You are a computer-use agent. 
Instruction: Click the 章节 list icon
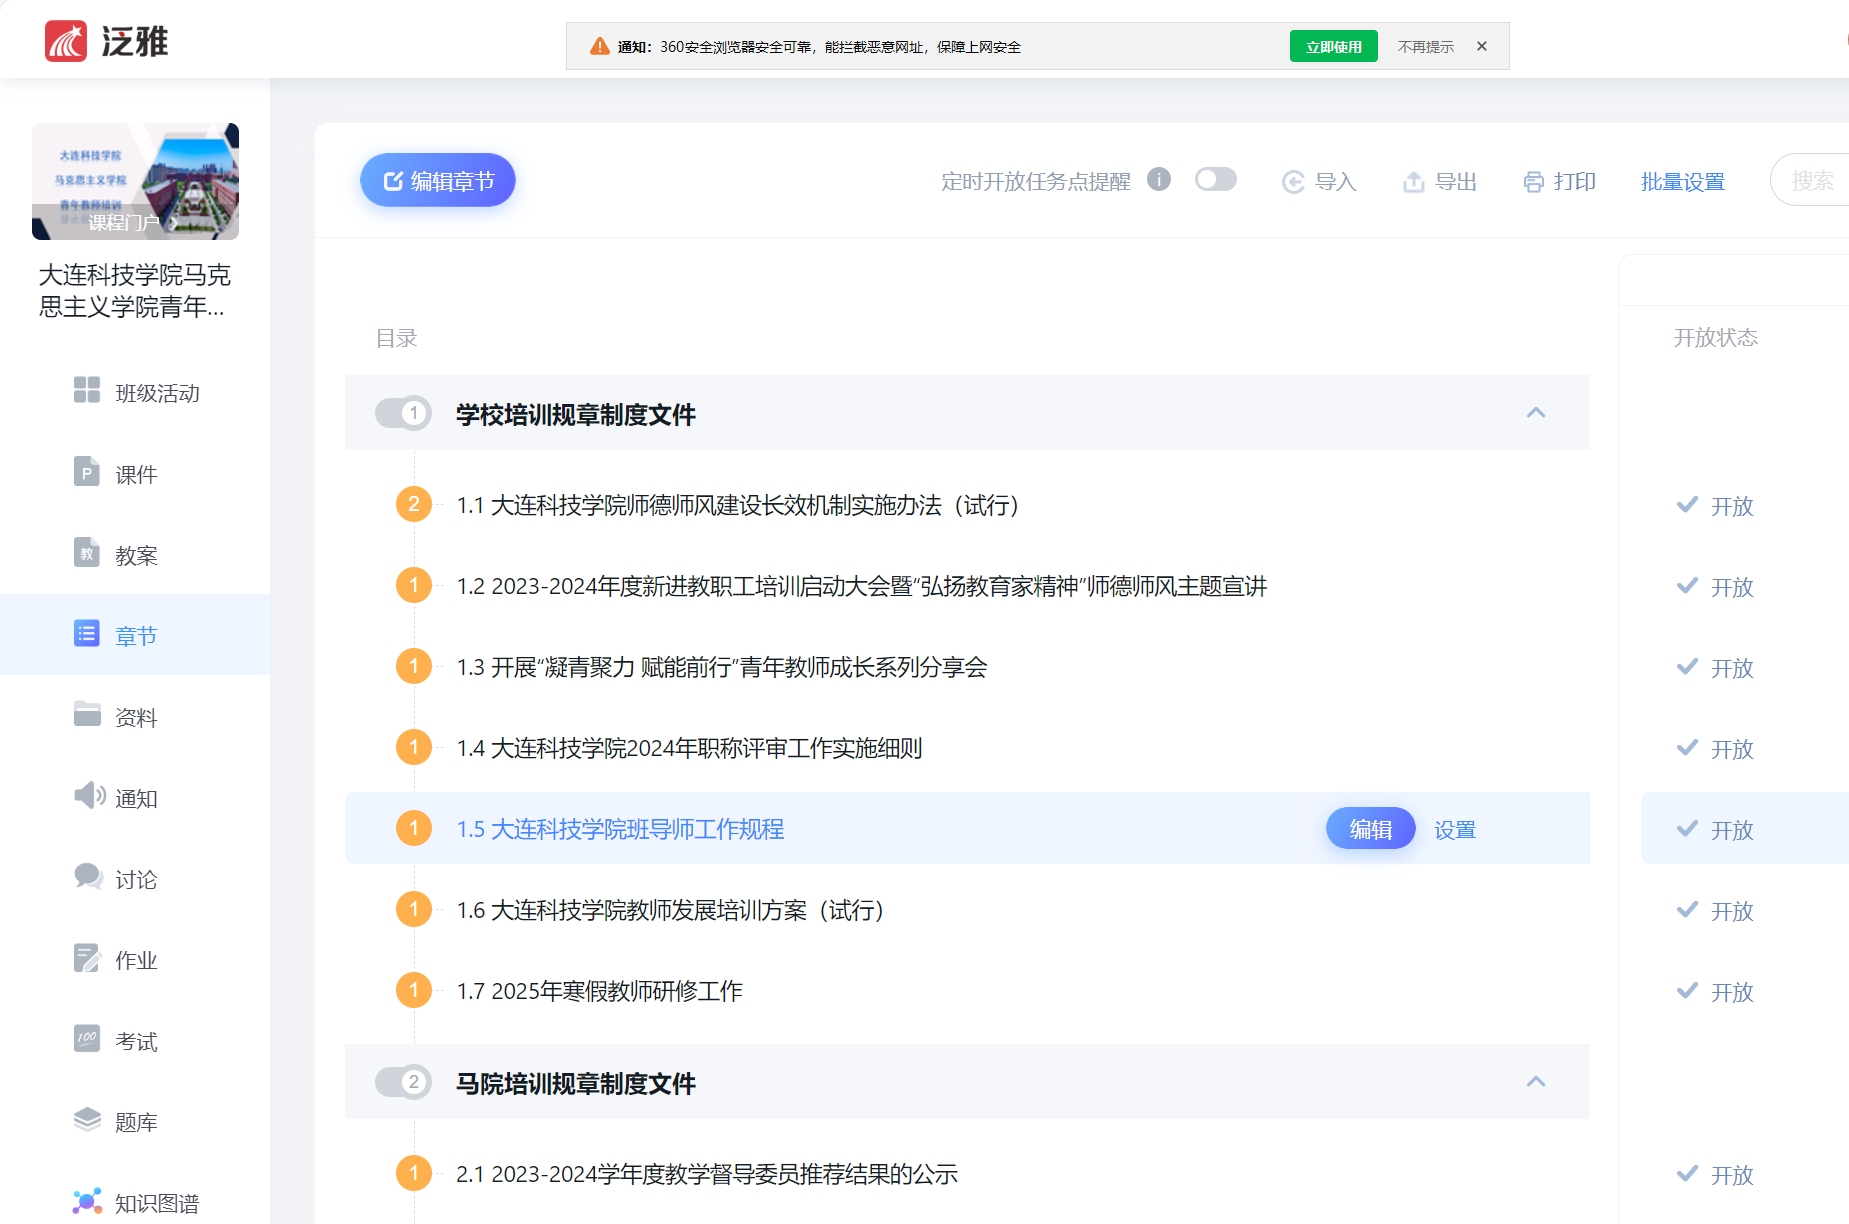pyautogui.click(x=87, y=633)
